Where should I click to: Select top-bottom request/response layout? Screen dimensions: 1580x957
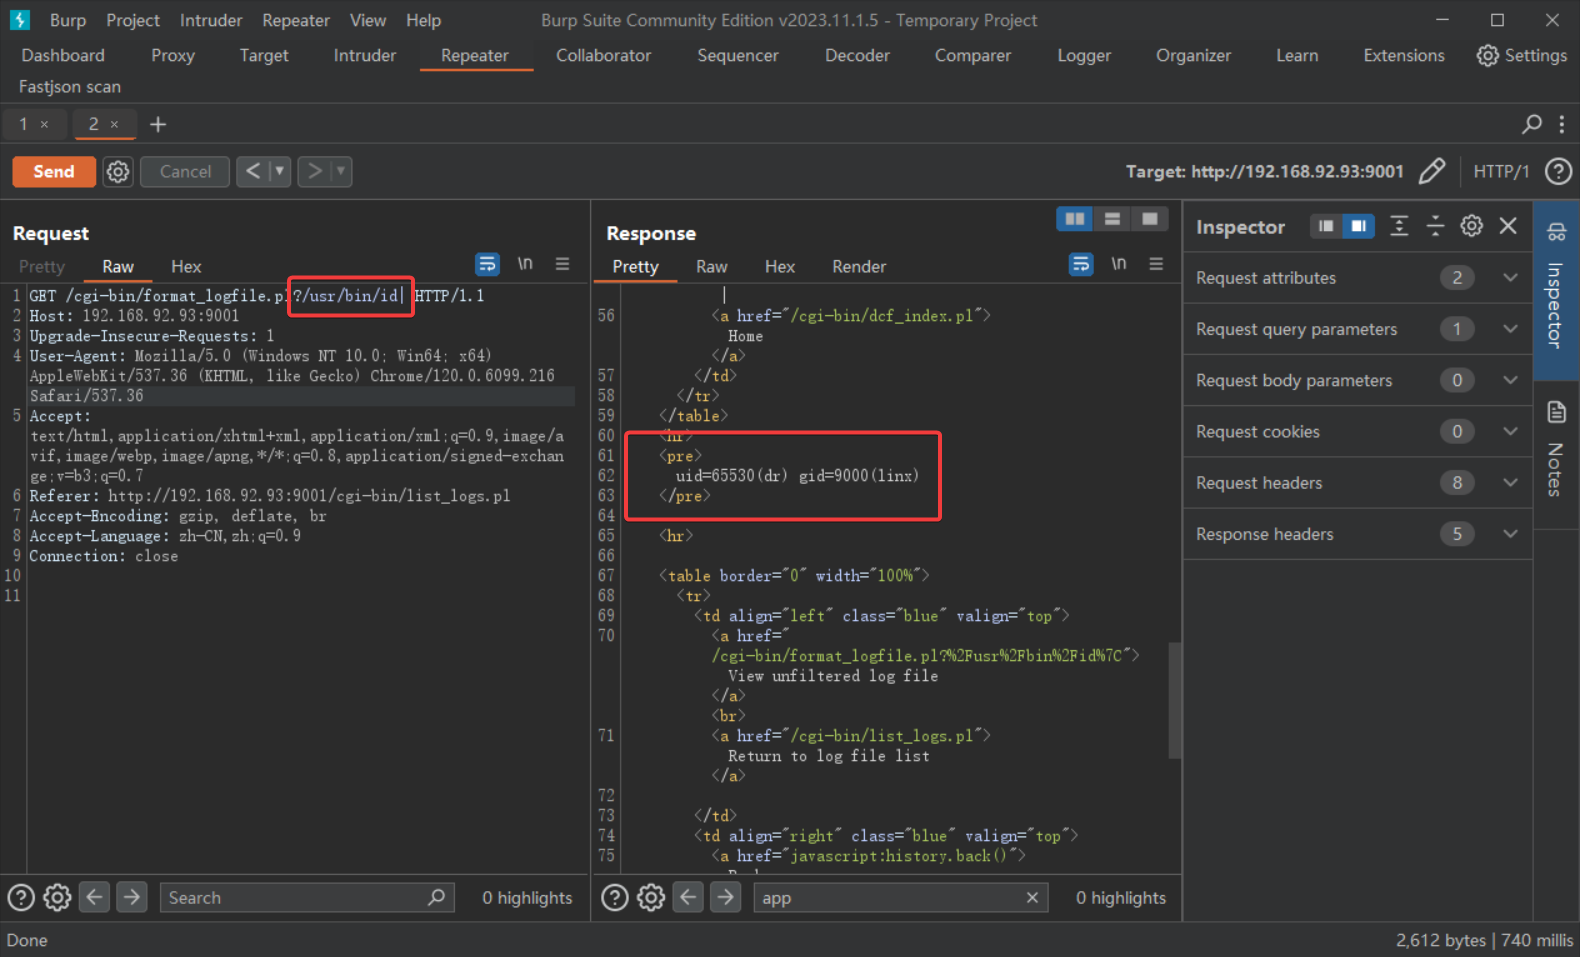(1112, 219)
